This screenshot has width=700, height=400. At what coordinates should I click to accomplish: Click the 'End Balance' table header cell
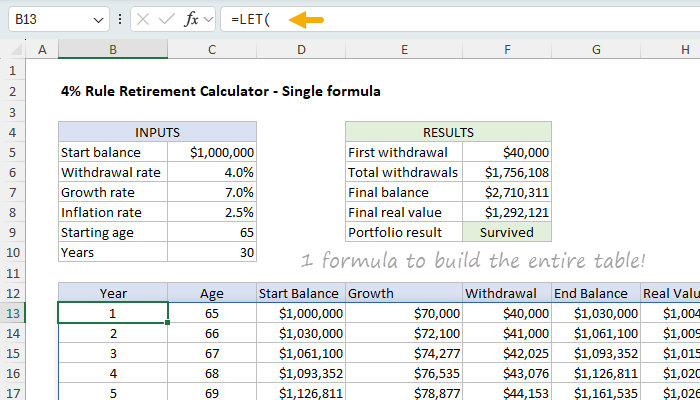[x=596, y=293]
